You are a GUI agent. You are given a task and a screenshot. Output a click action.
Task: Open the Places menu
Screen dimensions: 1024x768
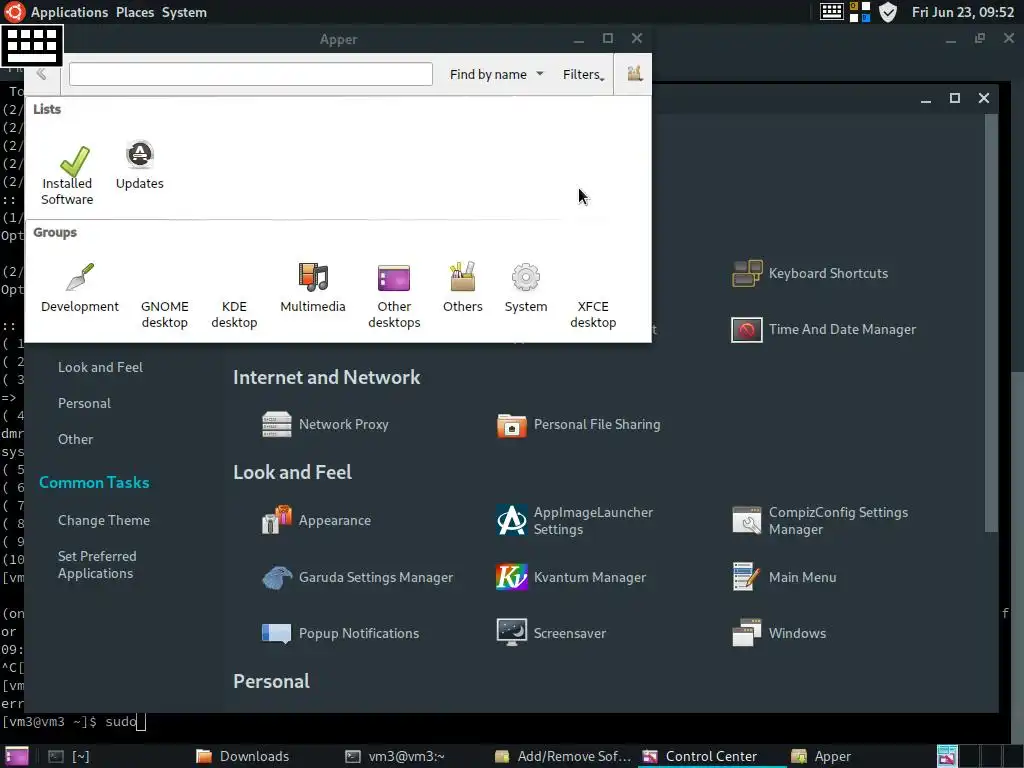[x=135, y=12]
